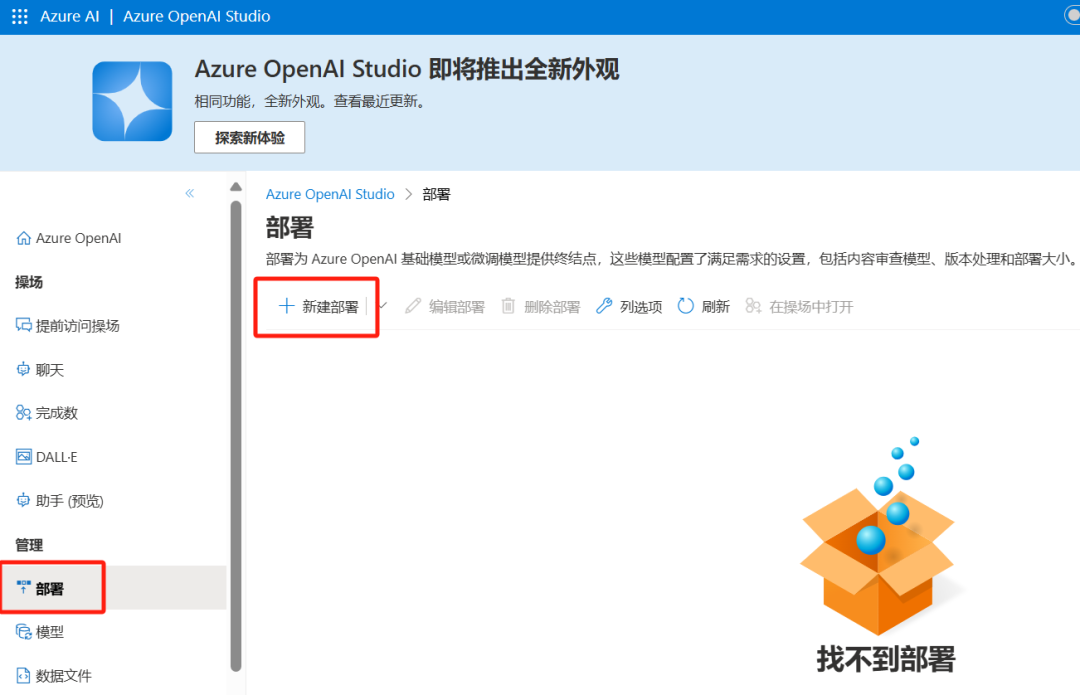Expand the dropdown arrow beside 新建部署

pyautogui.click(x=381, y=307)
